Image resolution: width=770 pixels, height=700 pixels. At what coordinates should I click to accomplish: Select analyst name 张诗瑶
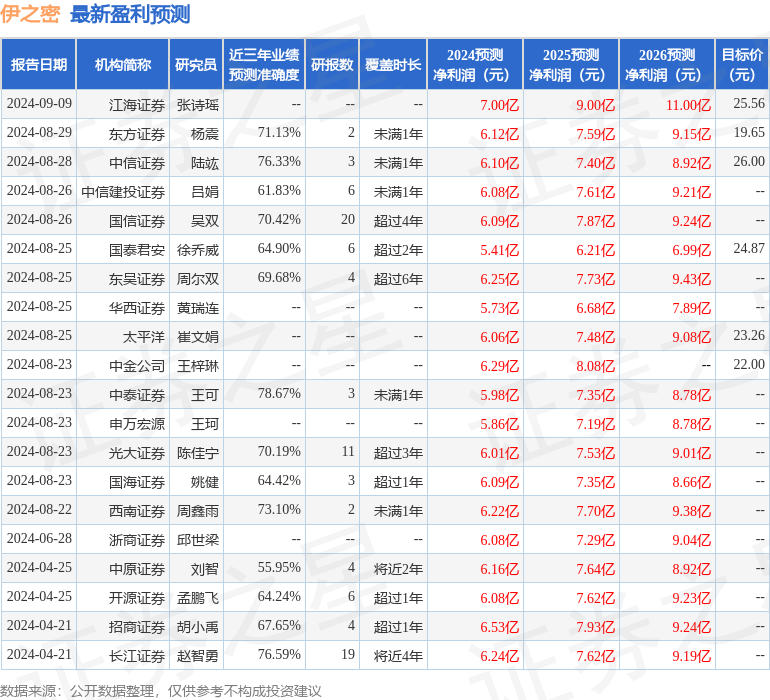tap(197, 105)
